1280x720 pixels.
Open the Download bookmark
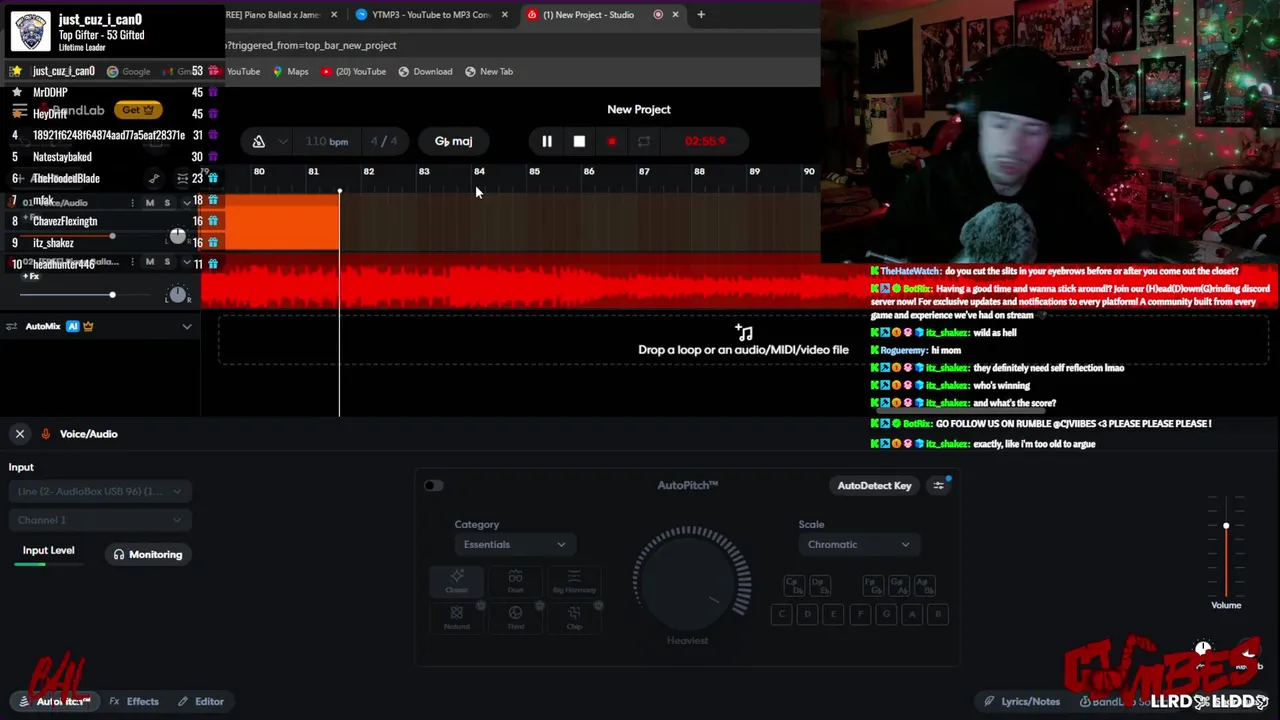425,71
